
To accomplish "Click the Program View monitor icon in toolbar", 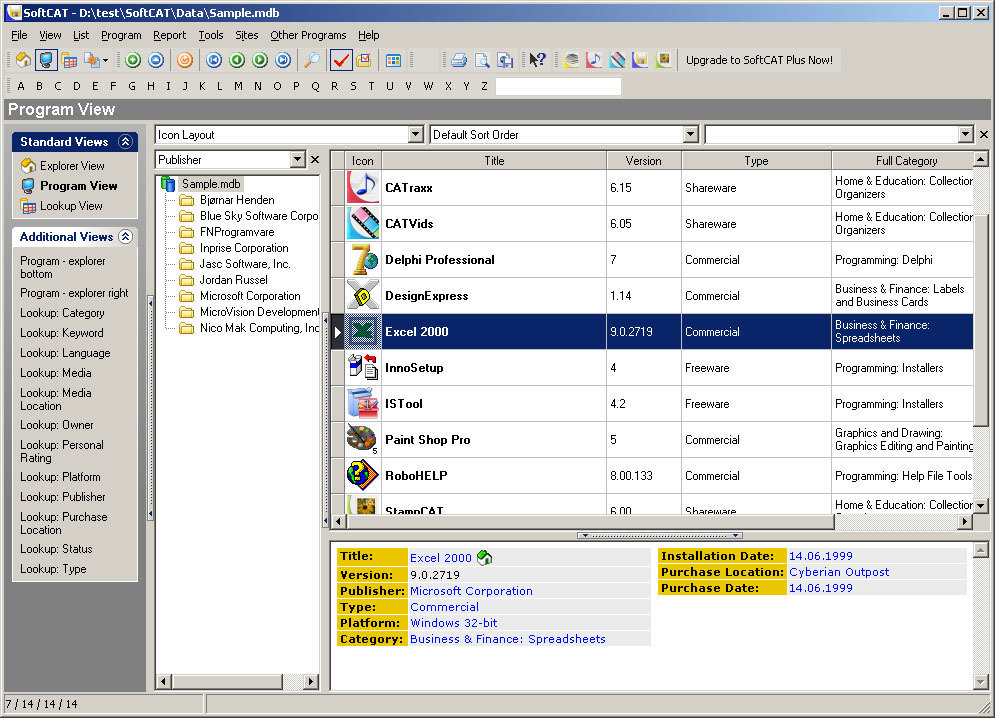I will (46, 60).
